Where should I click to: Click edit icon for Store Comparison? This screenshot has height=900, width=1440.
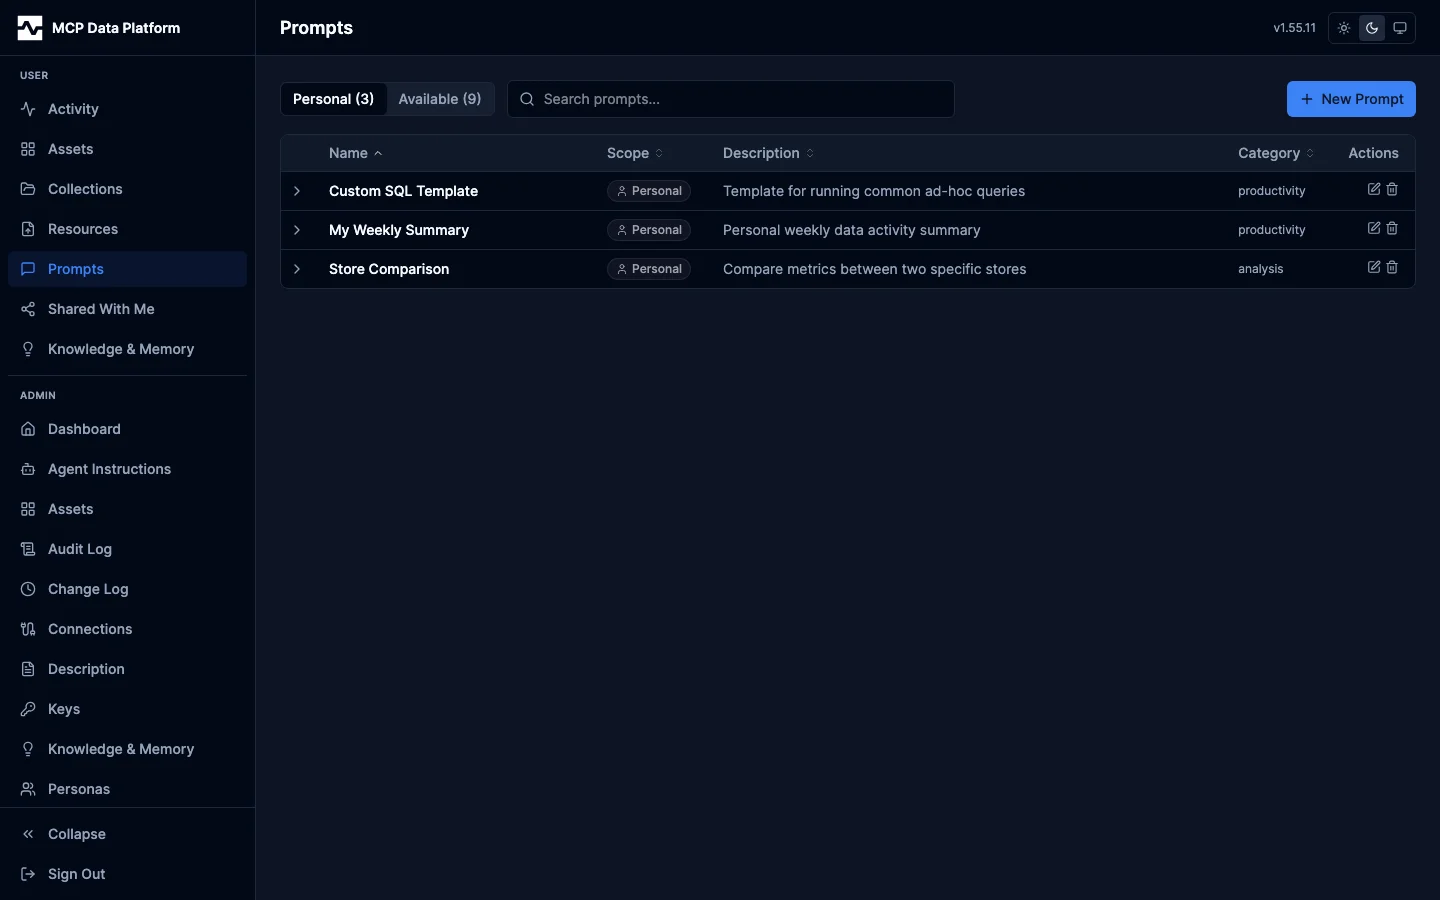click(1374, 268)
